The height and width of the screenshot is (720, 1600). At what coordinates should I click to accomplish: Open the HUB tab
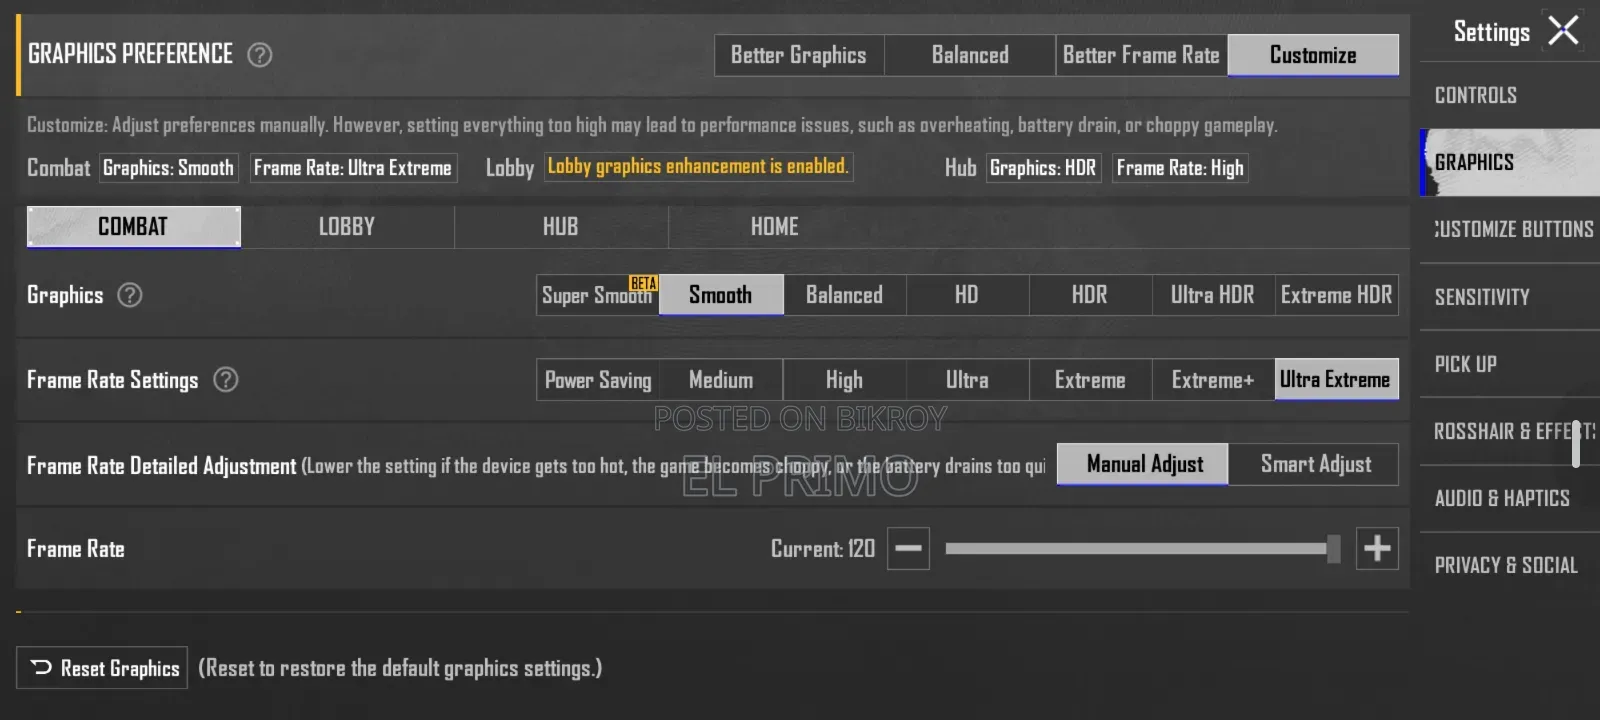(x=561, y=227)
